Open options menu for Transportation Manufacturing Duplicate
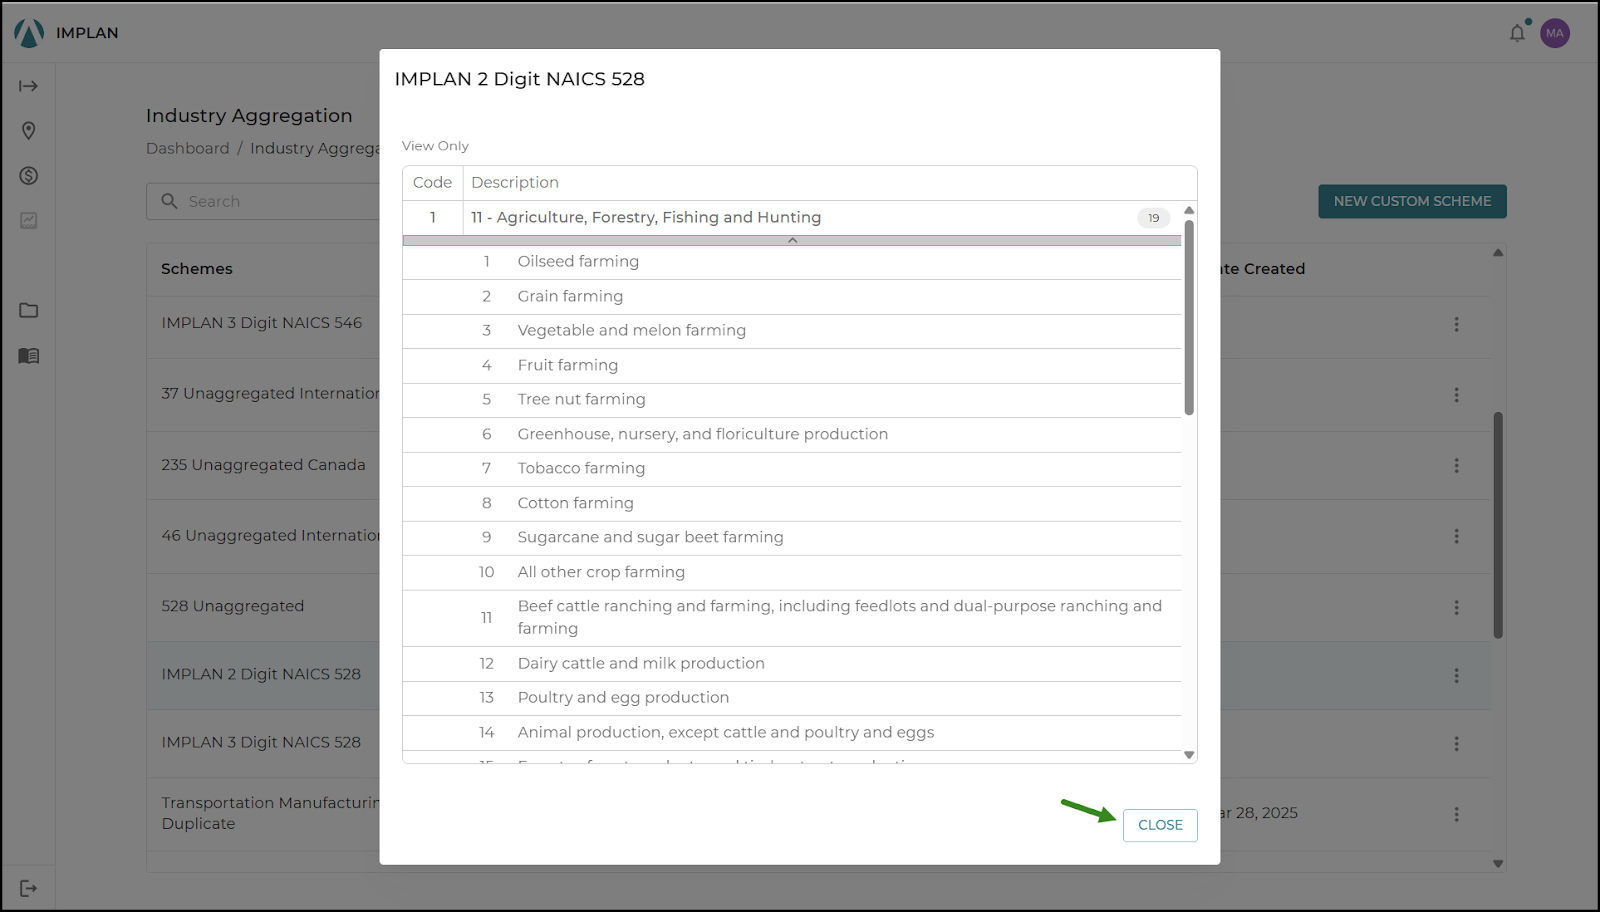The height and width of the screenshot is (912, 1600). [x=1456, y=814]
